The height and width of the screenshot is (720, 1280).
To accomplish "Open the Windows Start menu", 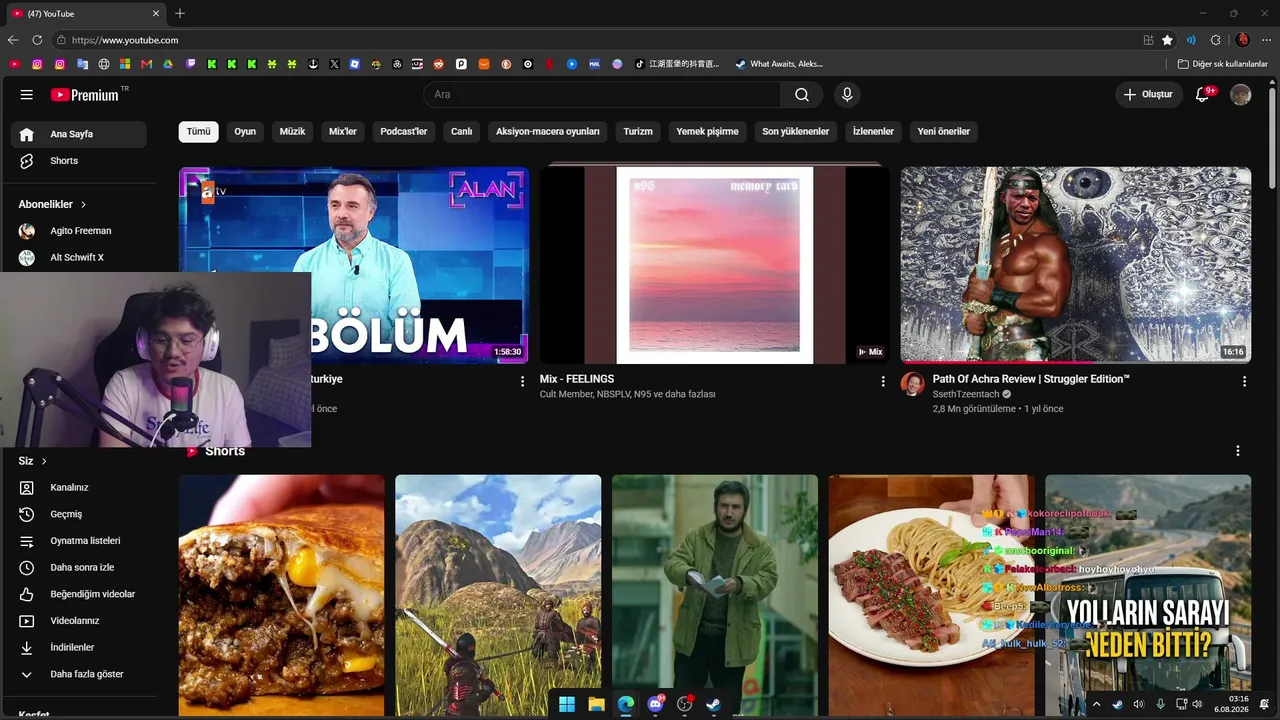I will click(567, 704).
